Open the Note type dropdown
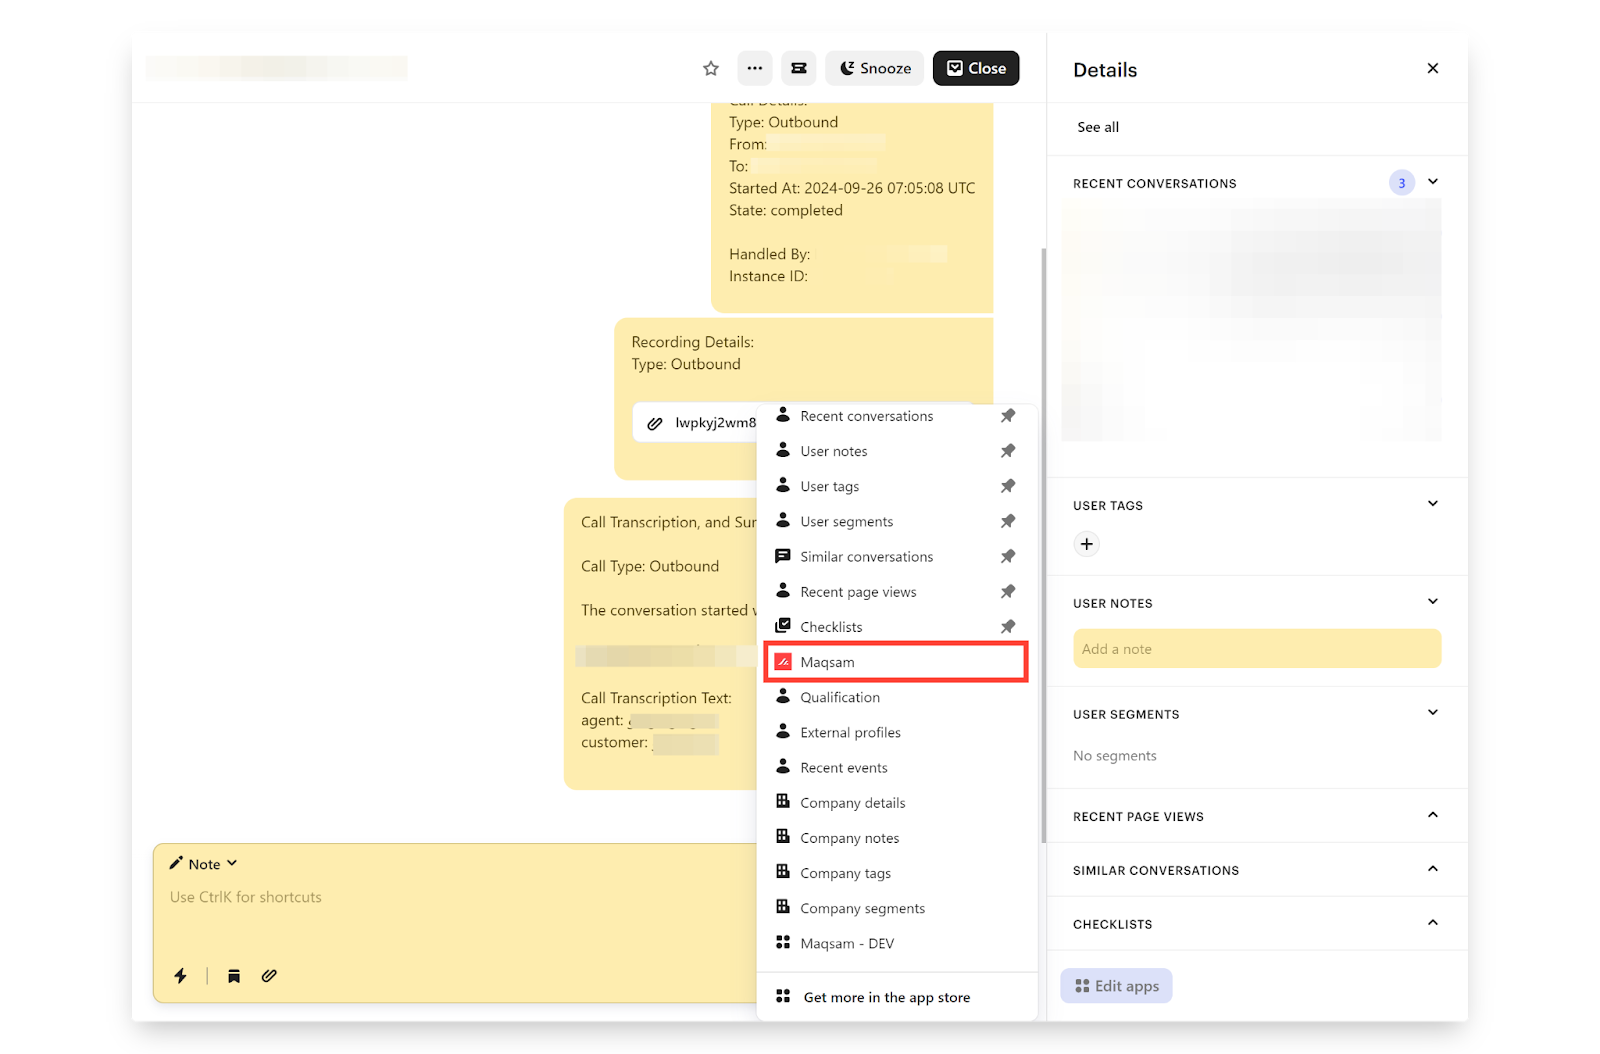Viewport: 1600px width, 1054px height. 204,864
